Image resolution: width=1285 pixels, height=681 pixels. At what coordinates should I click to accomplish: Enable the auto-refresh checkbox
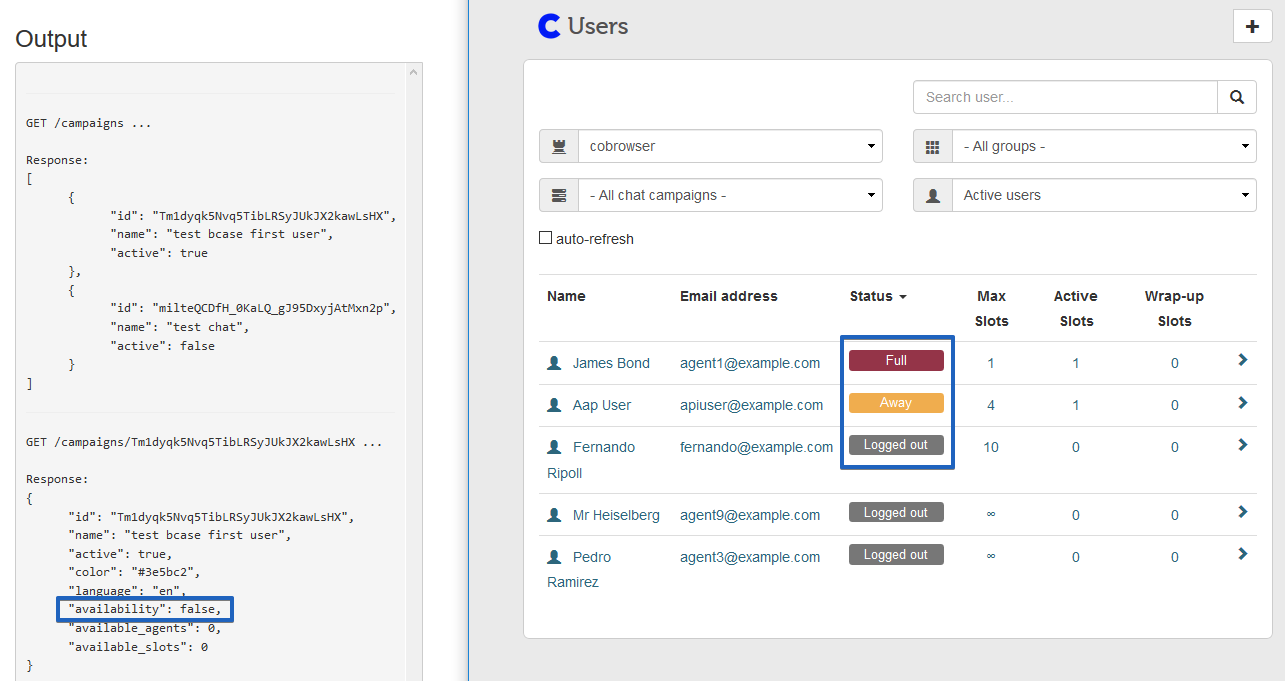click(x=546, y=237)
